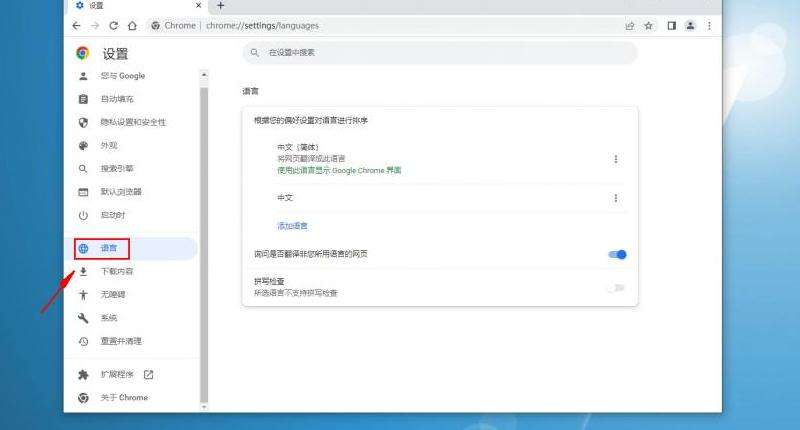
Task: Click the profile avatar icon
Action: click(690, 25)
